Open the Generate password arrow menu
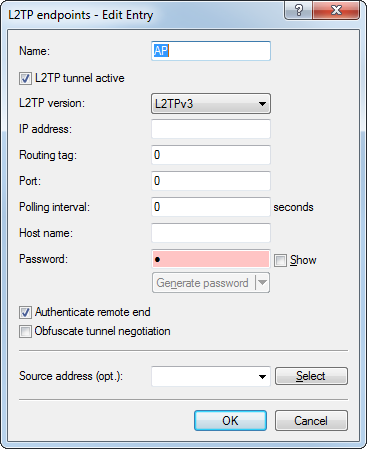The width and height of the screenshot is (367, 449). pyautogui.click(x=263, y=283)
